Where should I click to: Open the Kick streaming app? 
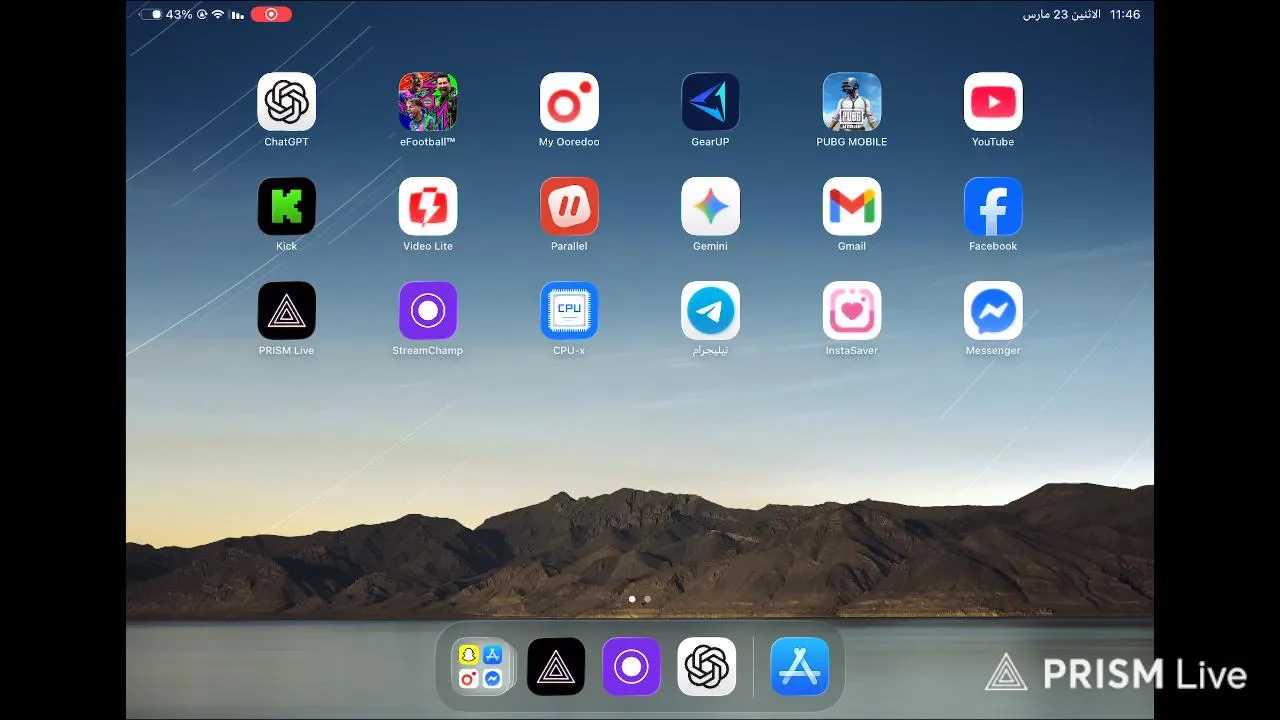tap(286, 206)
